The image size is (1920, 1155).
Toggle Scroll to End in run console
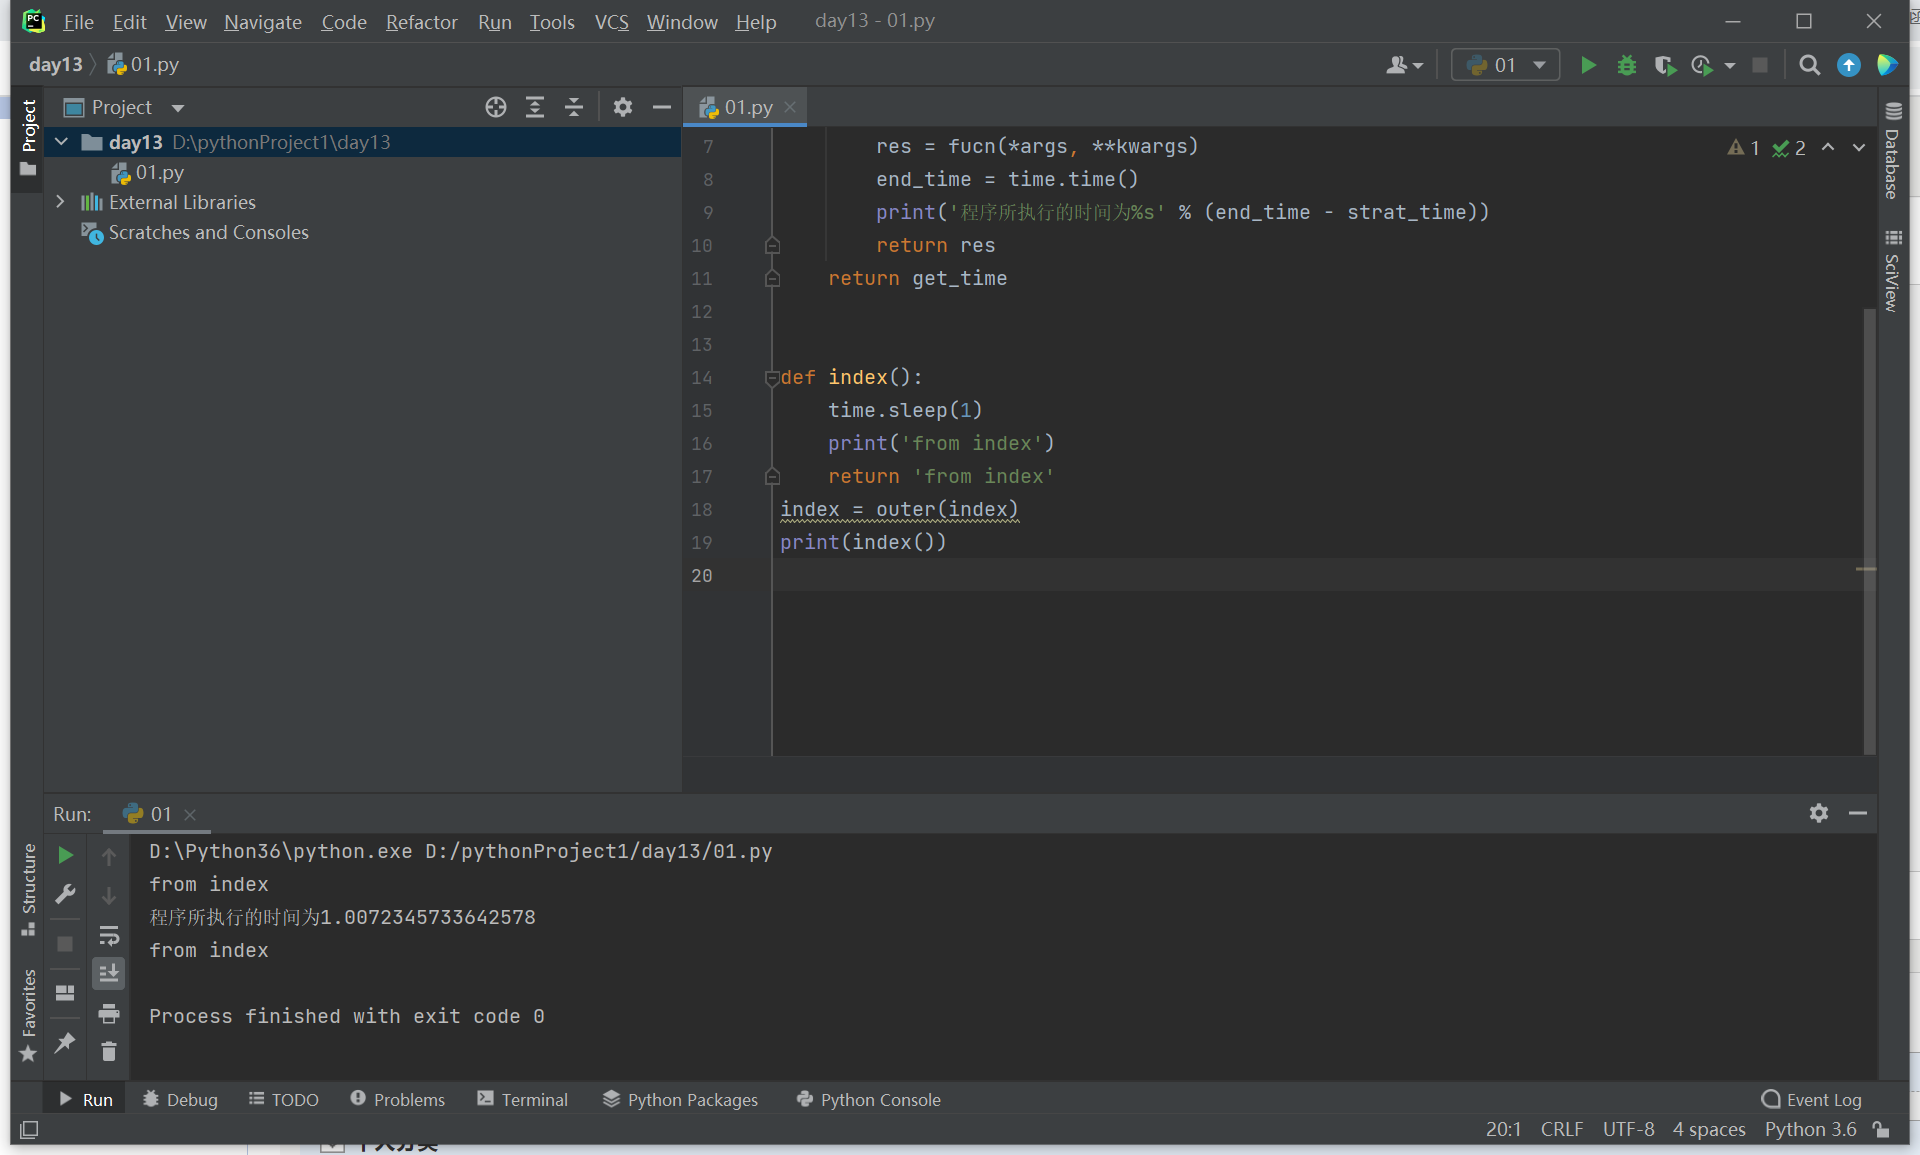click(109, 973)
